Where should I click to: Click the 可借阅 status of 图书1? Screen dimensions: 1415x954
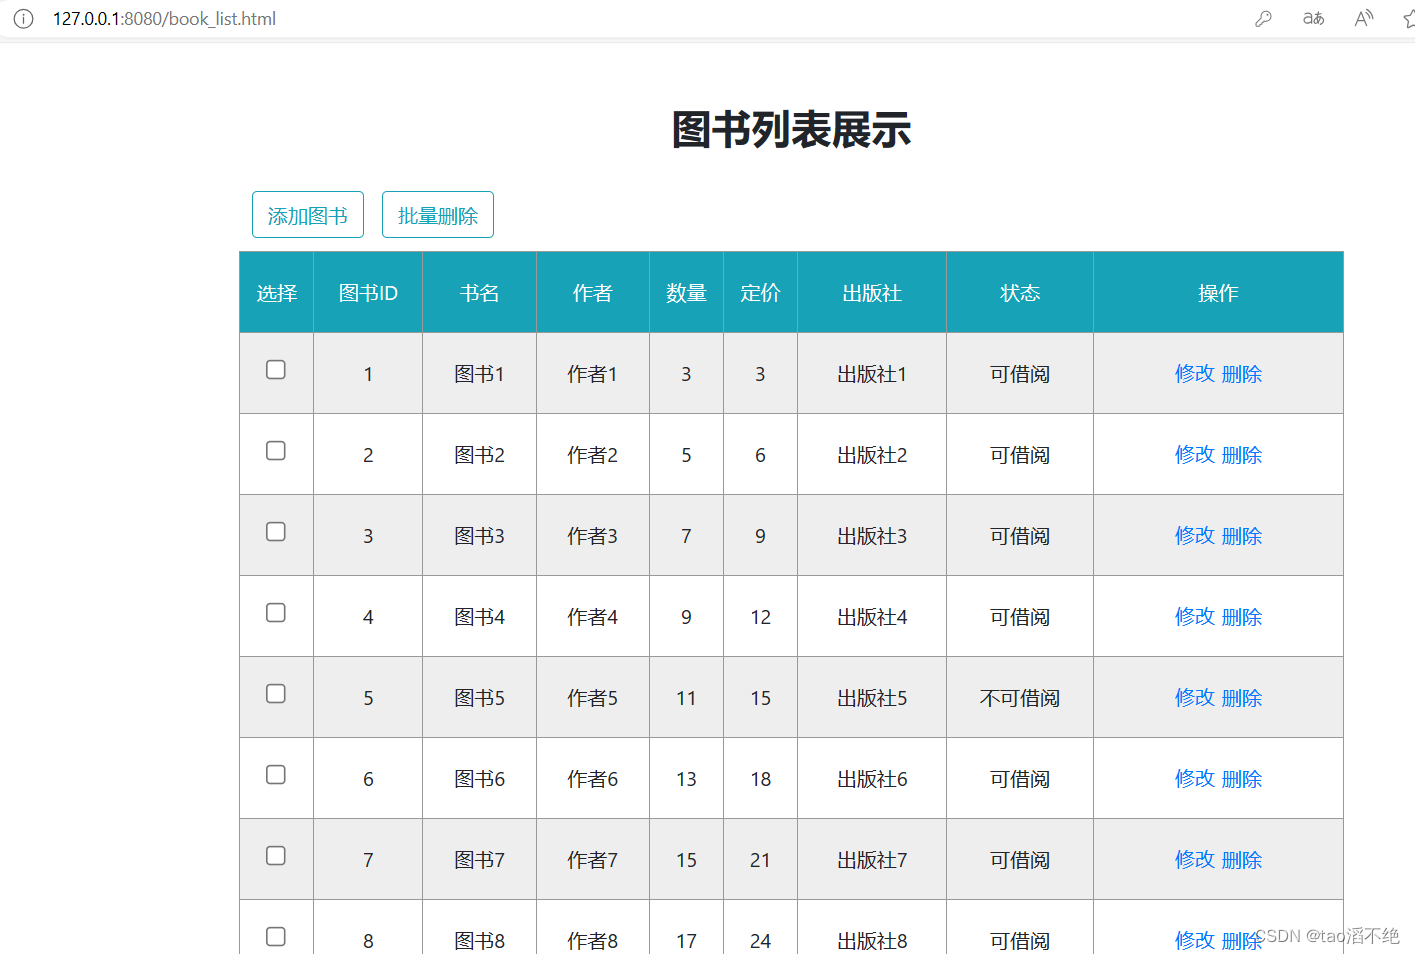coord(1020,374)
